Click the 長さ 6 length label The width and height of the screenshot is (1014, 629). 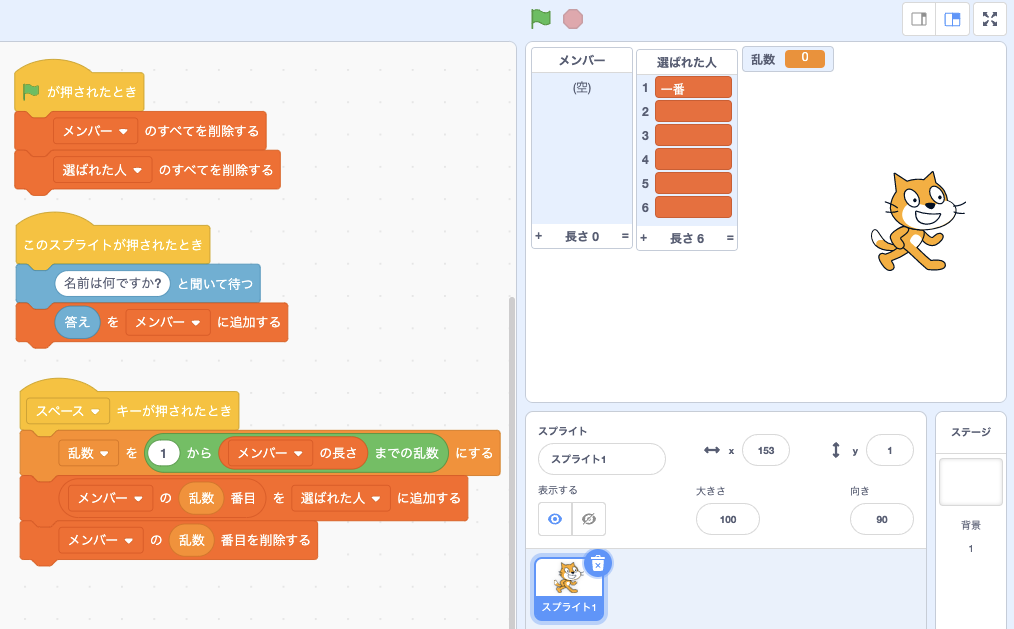pyautogui.click(x=687, y=239)
